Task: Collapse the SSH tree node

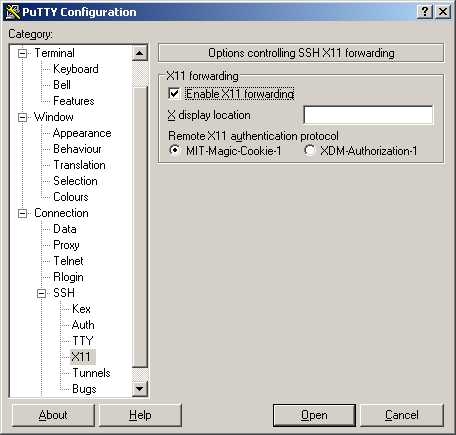Action: click(41, 293)
